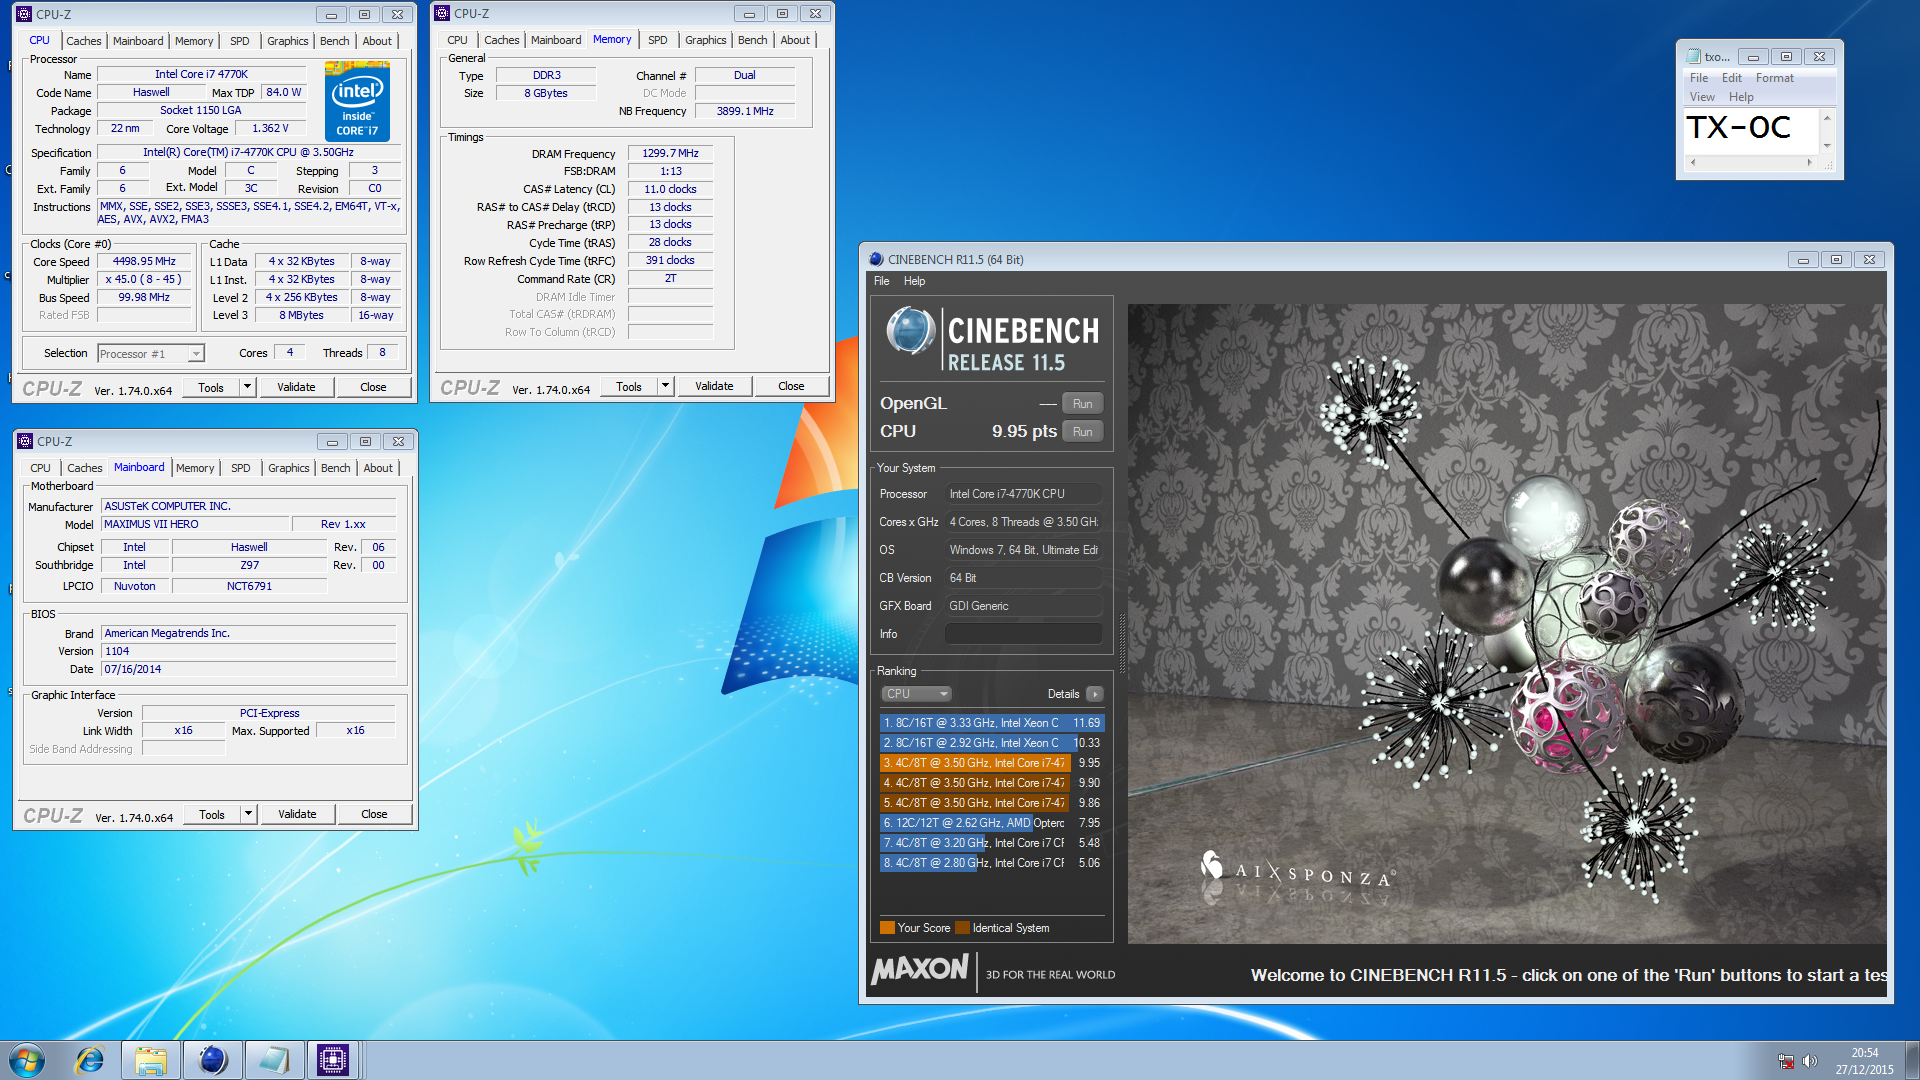Image resolution: width=1920 pixels, height=1080 pixels.
Task: Click the Cinebench globe logo
Action: [x=911, y=332]
